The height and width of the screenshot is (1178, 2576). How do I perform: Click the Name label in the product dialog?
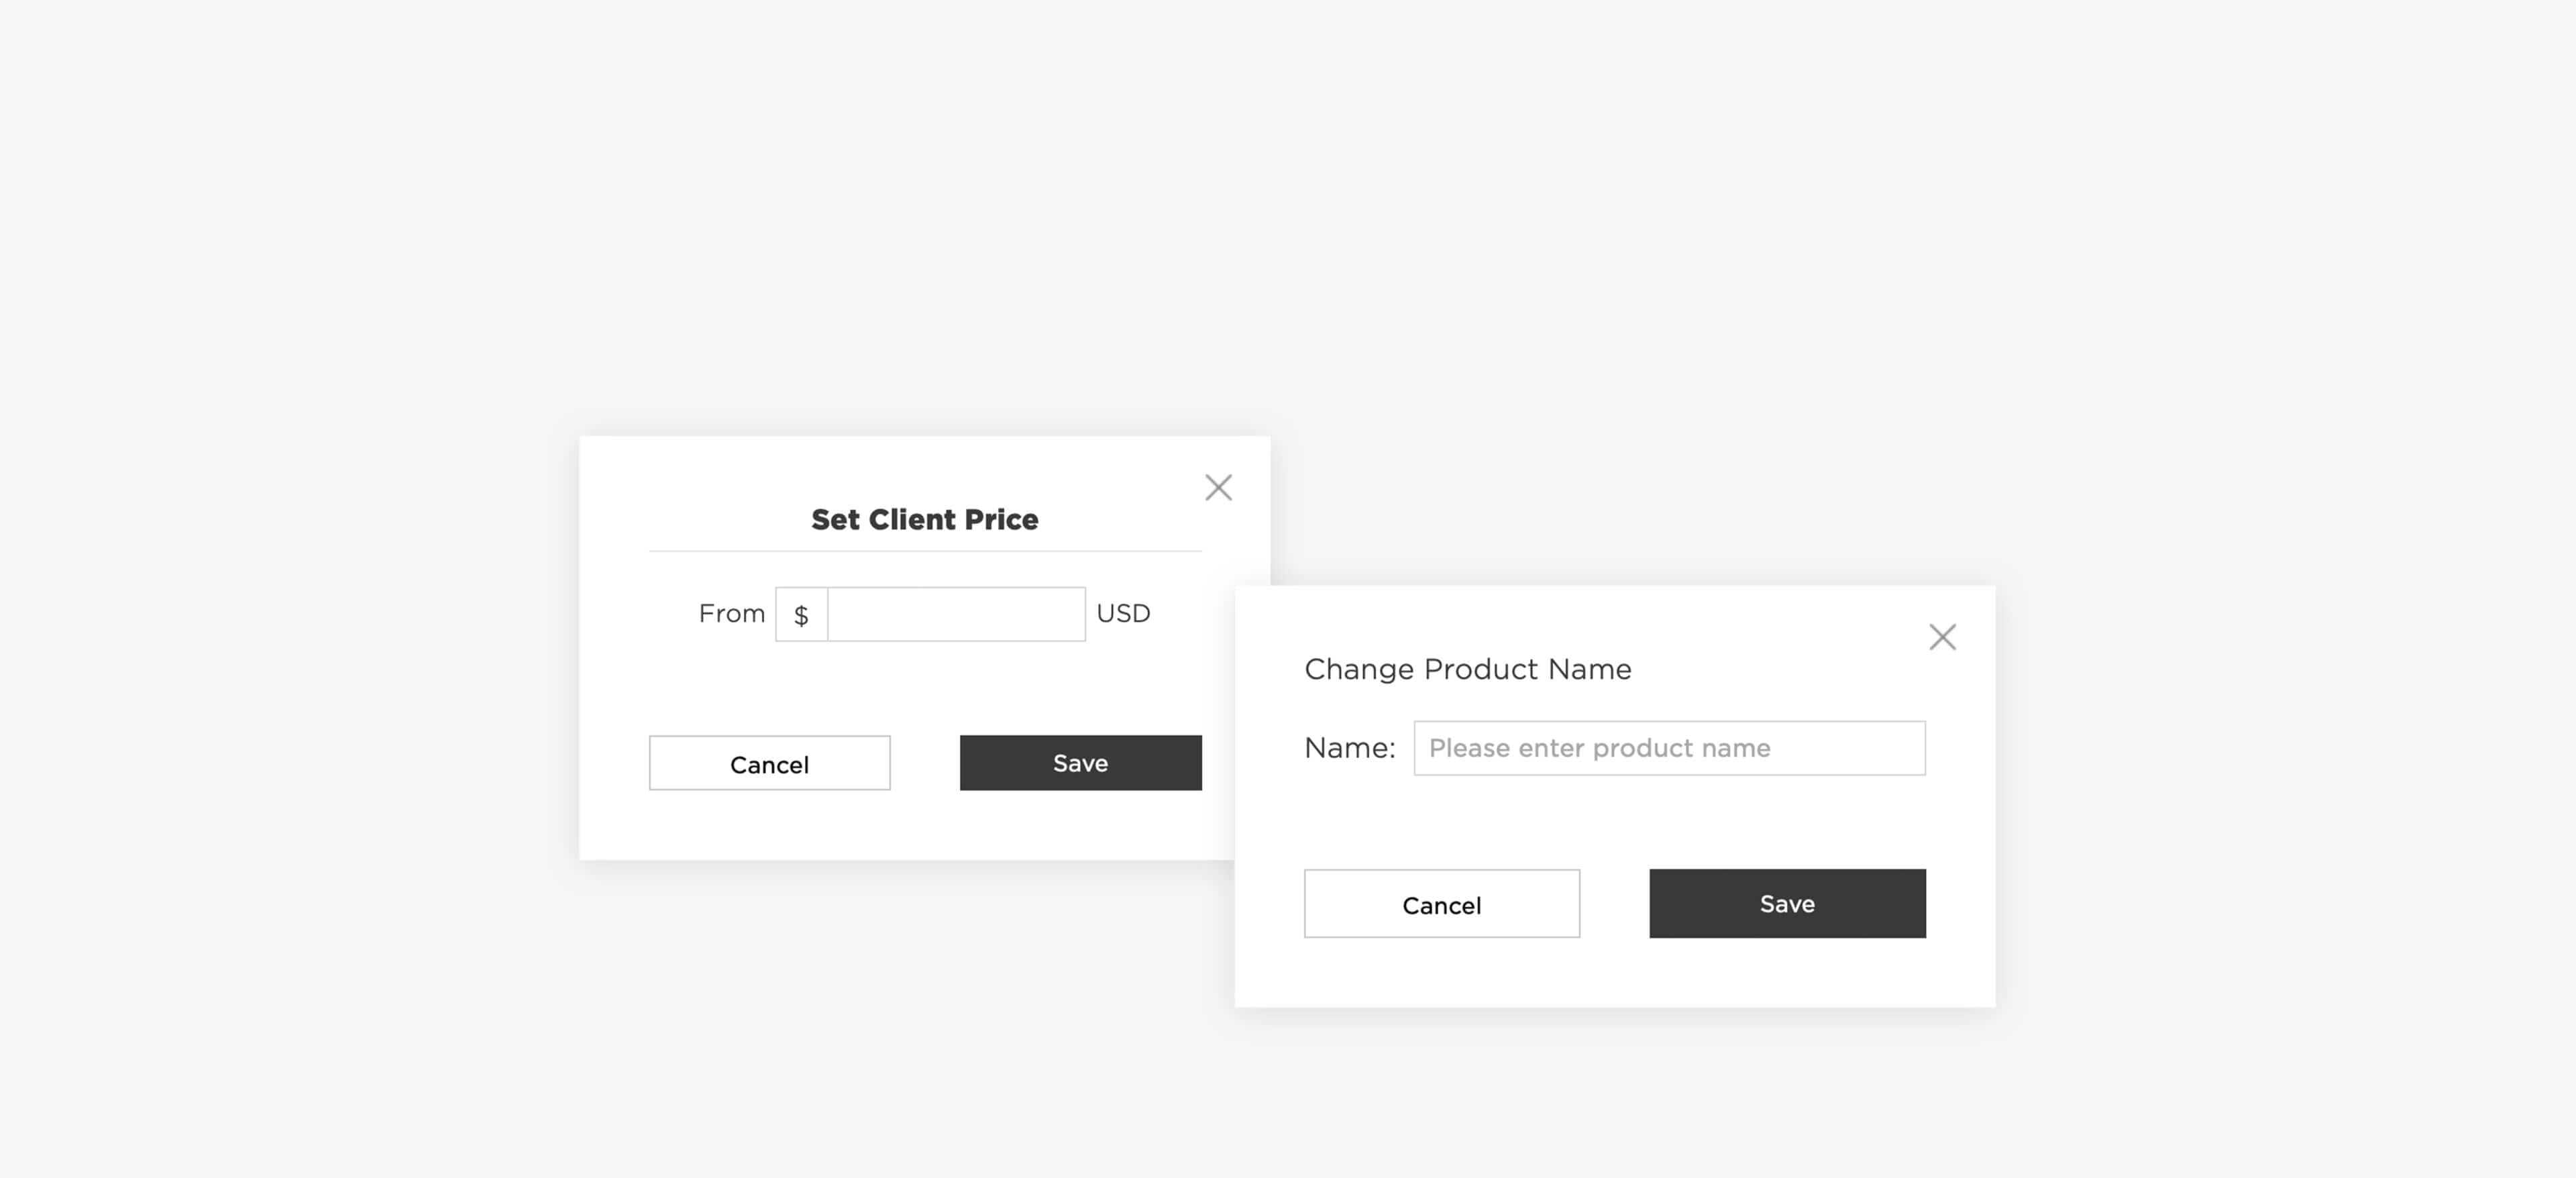[x=1349, y=747]
